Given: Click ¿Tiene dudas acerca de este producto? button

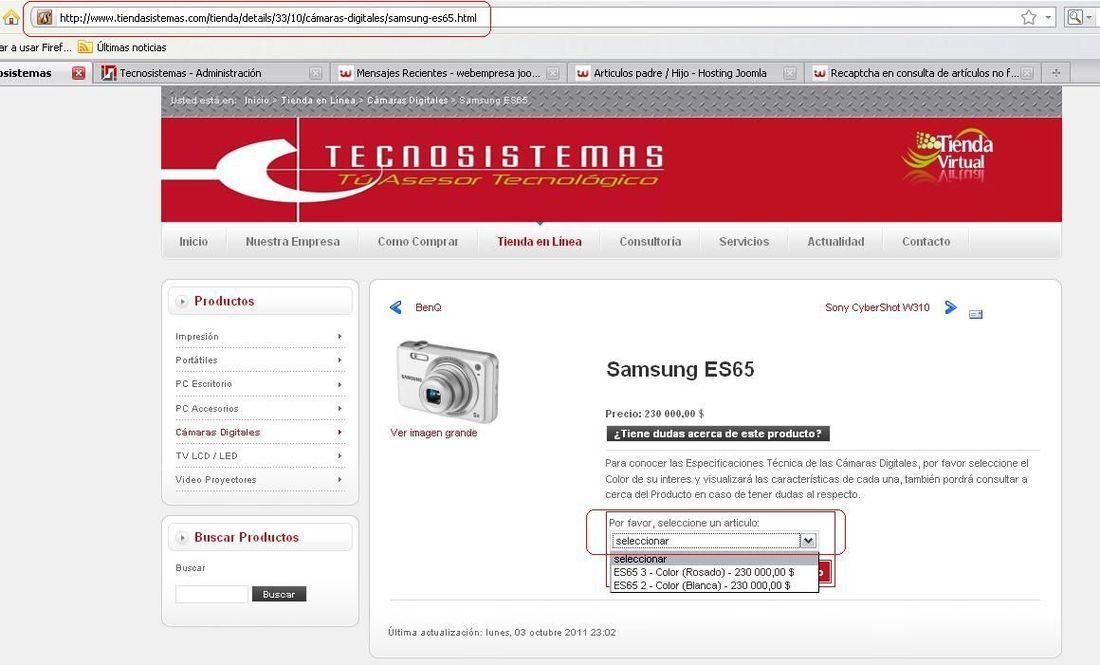Looking at the screenshot, I should tap(718, 434).
